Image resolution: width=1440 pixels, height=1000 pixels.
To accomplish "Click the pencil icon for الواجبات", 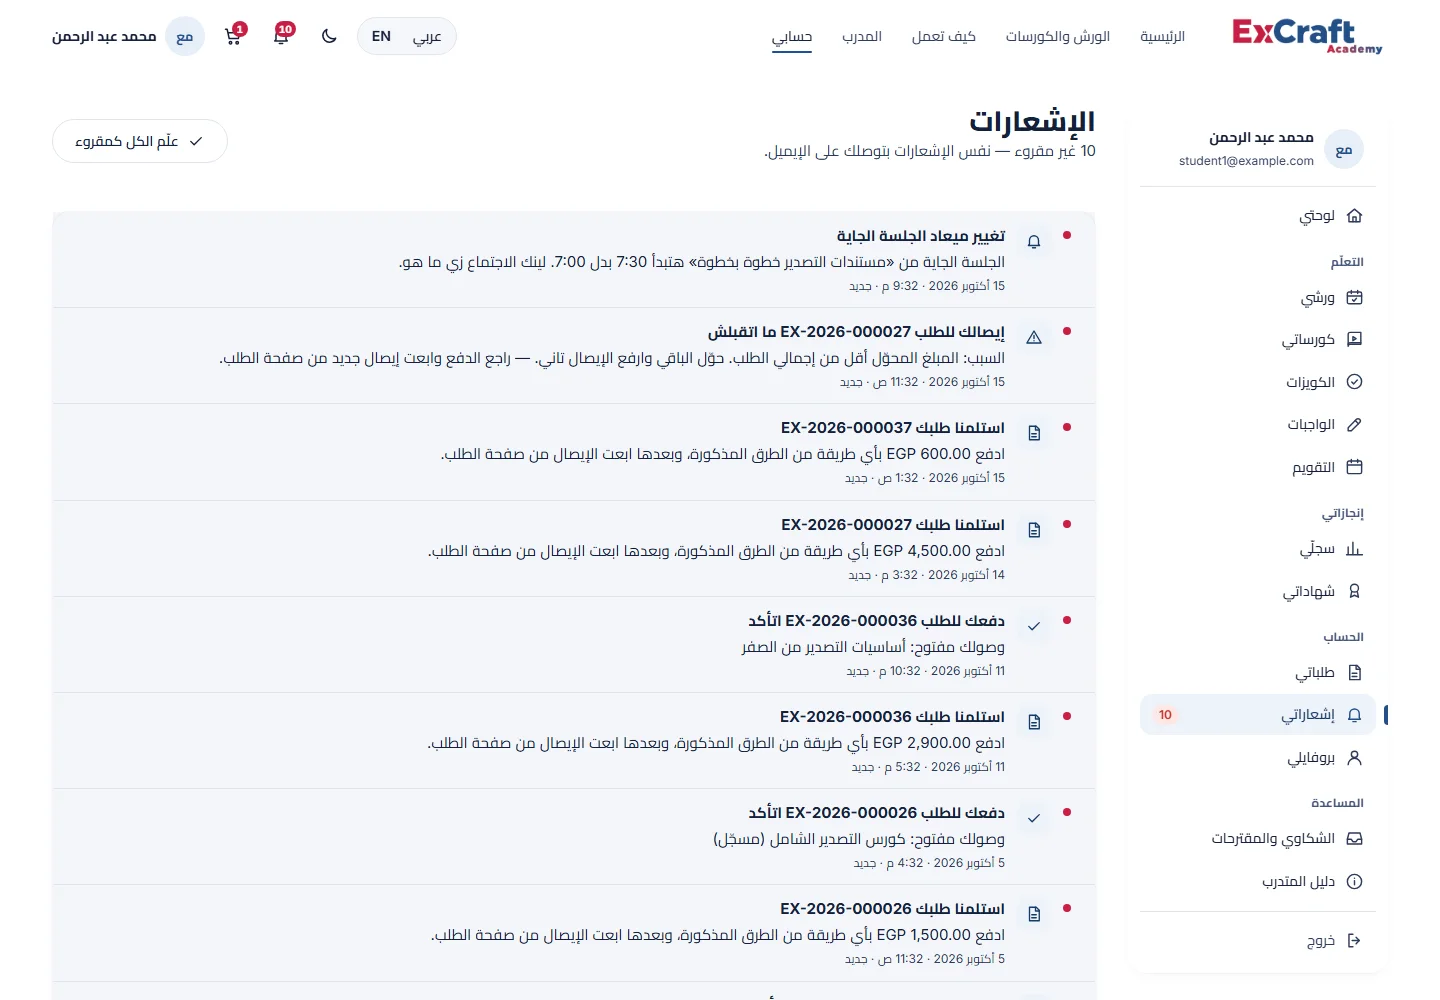I will 1355,424.
